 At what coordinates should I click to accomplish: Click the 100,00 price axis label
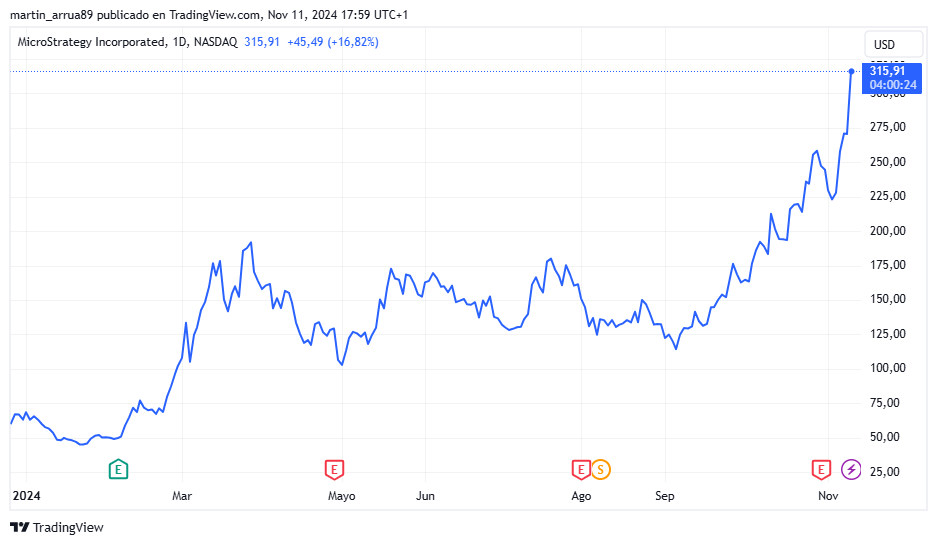click(887, 368)
